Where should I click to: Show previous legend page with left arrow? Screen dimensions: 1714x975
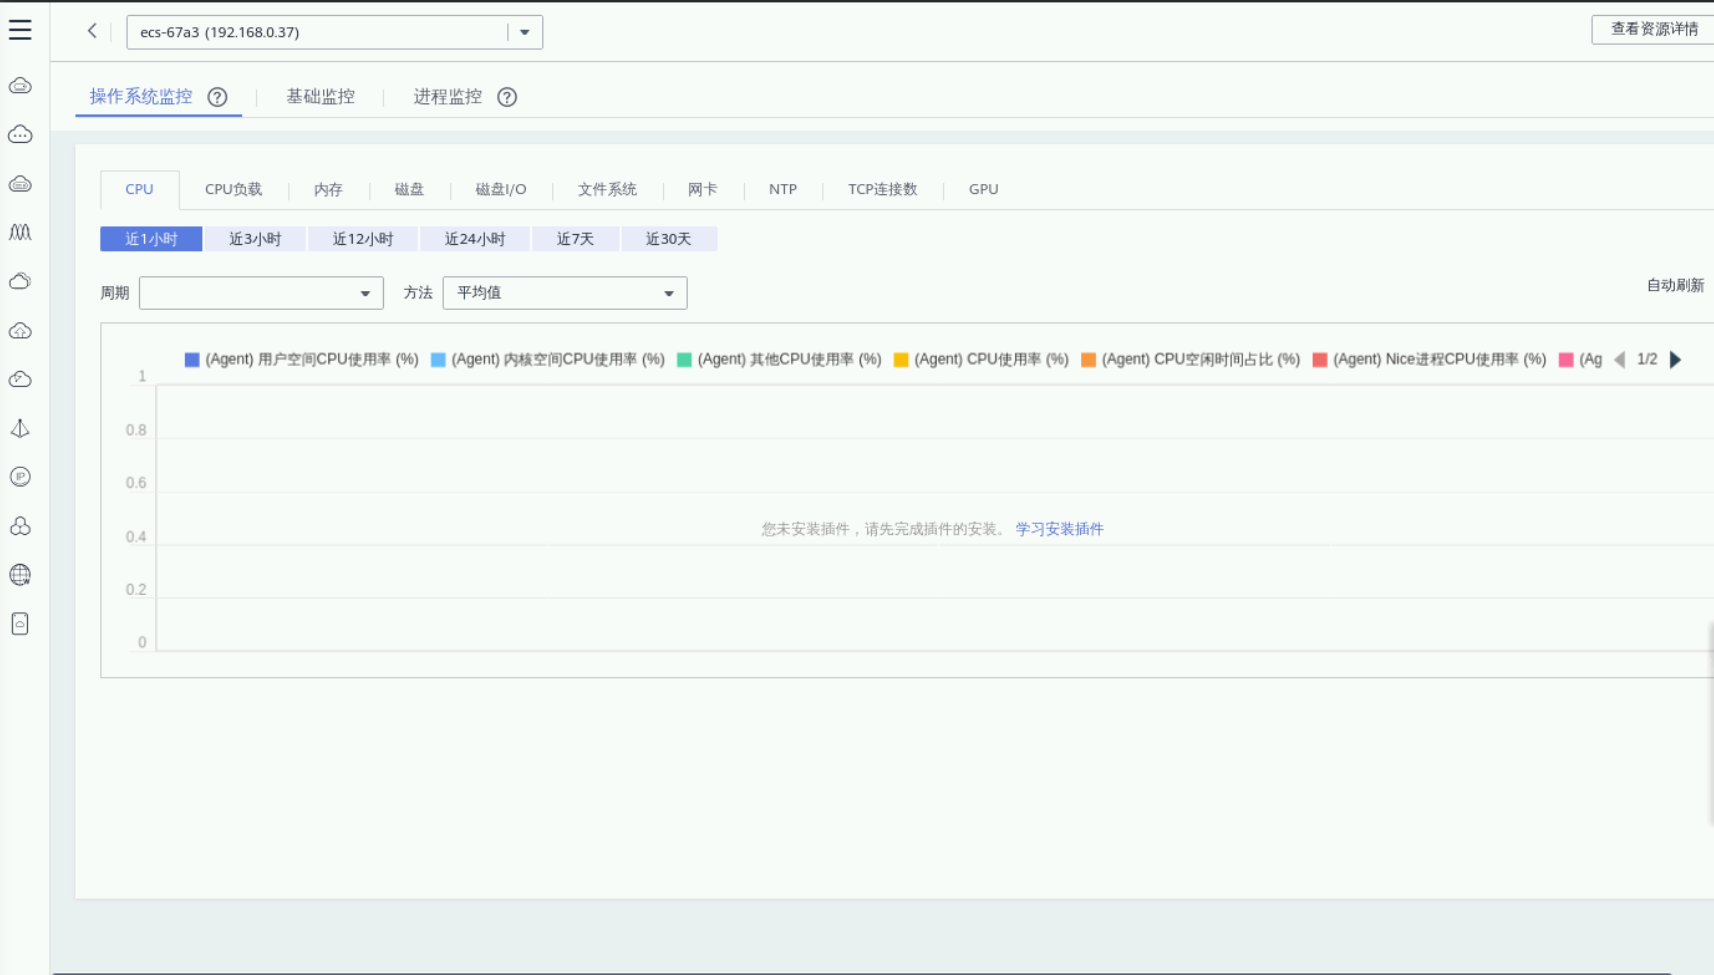point(1620,360)
